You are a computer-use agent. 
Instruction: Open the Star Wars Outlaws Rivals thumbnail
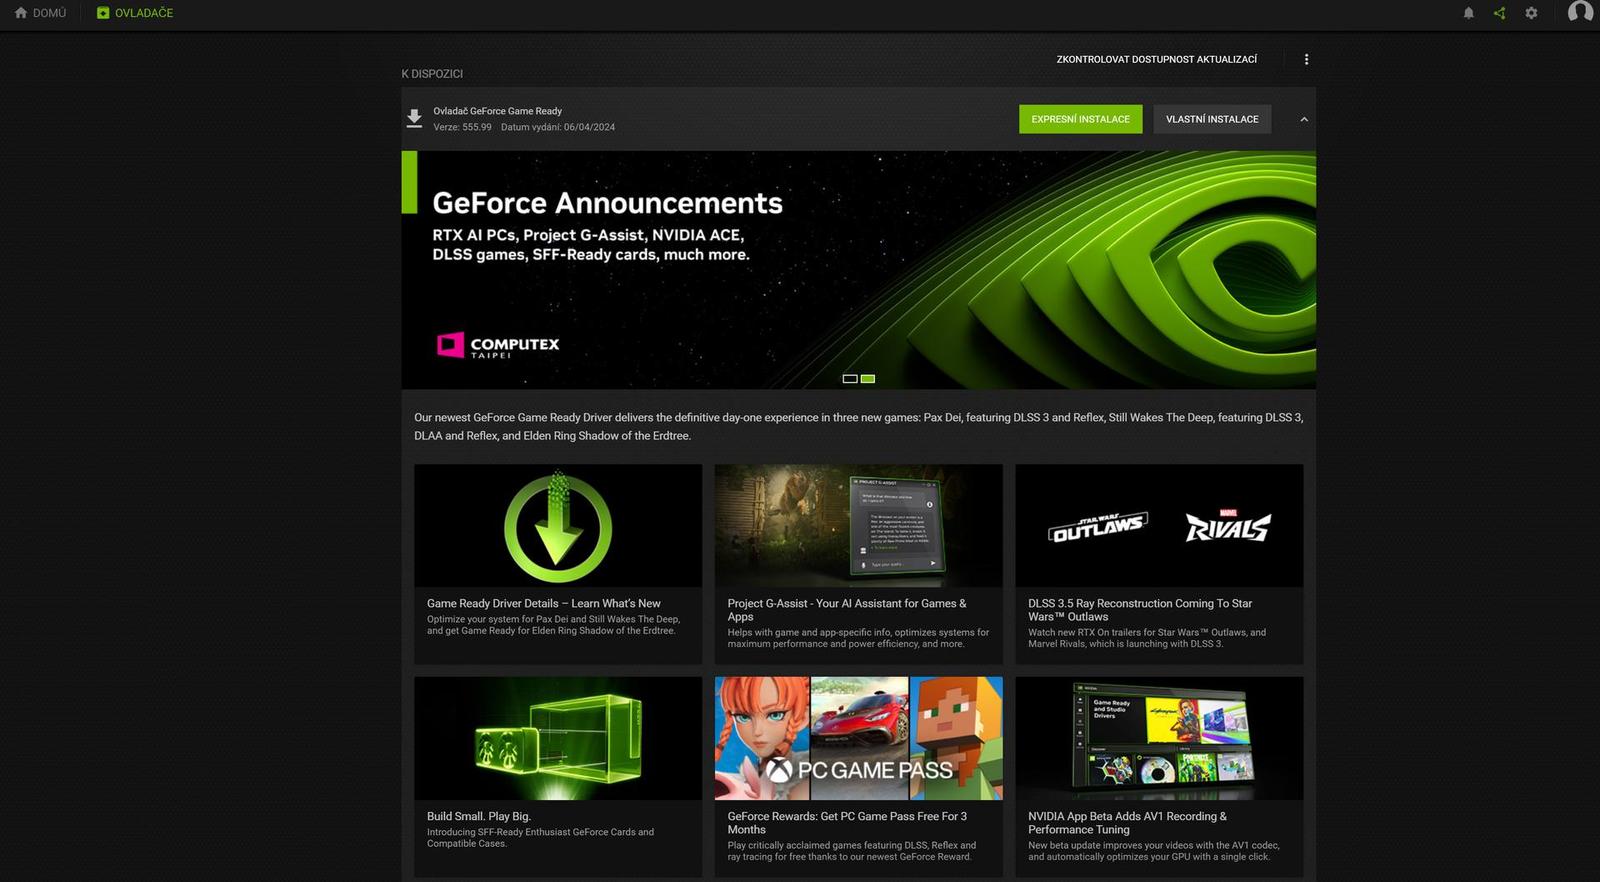tap(1159, 525)
